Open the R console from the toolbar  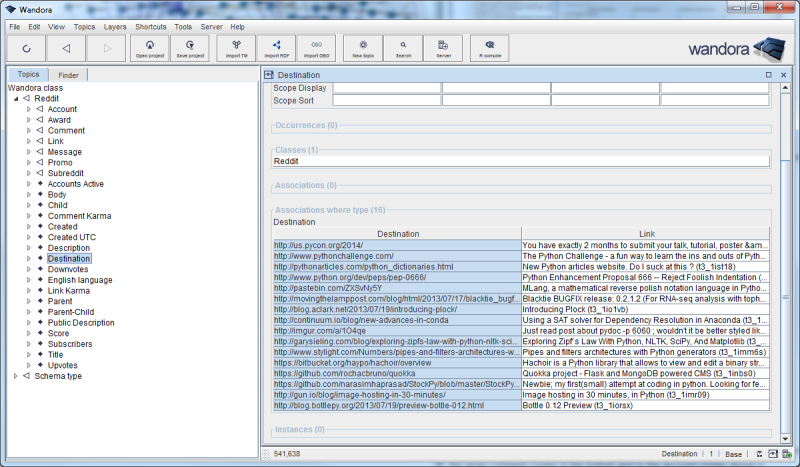(489, 48)
